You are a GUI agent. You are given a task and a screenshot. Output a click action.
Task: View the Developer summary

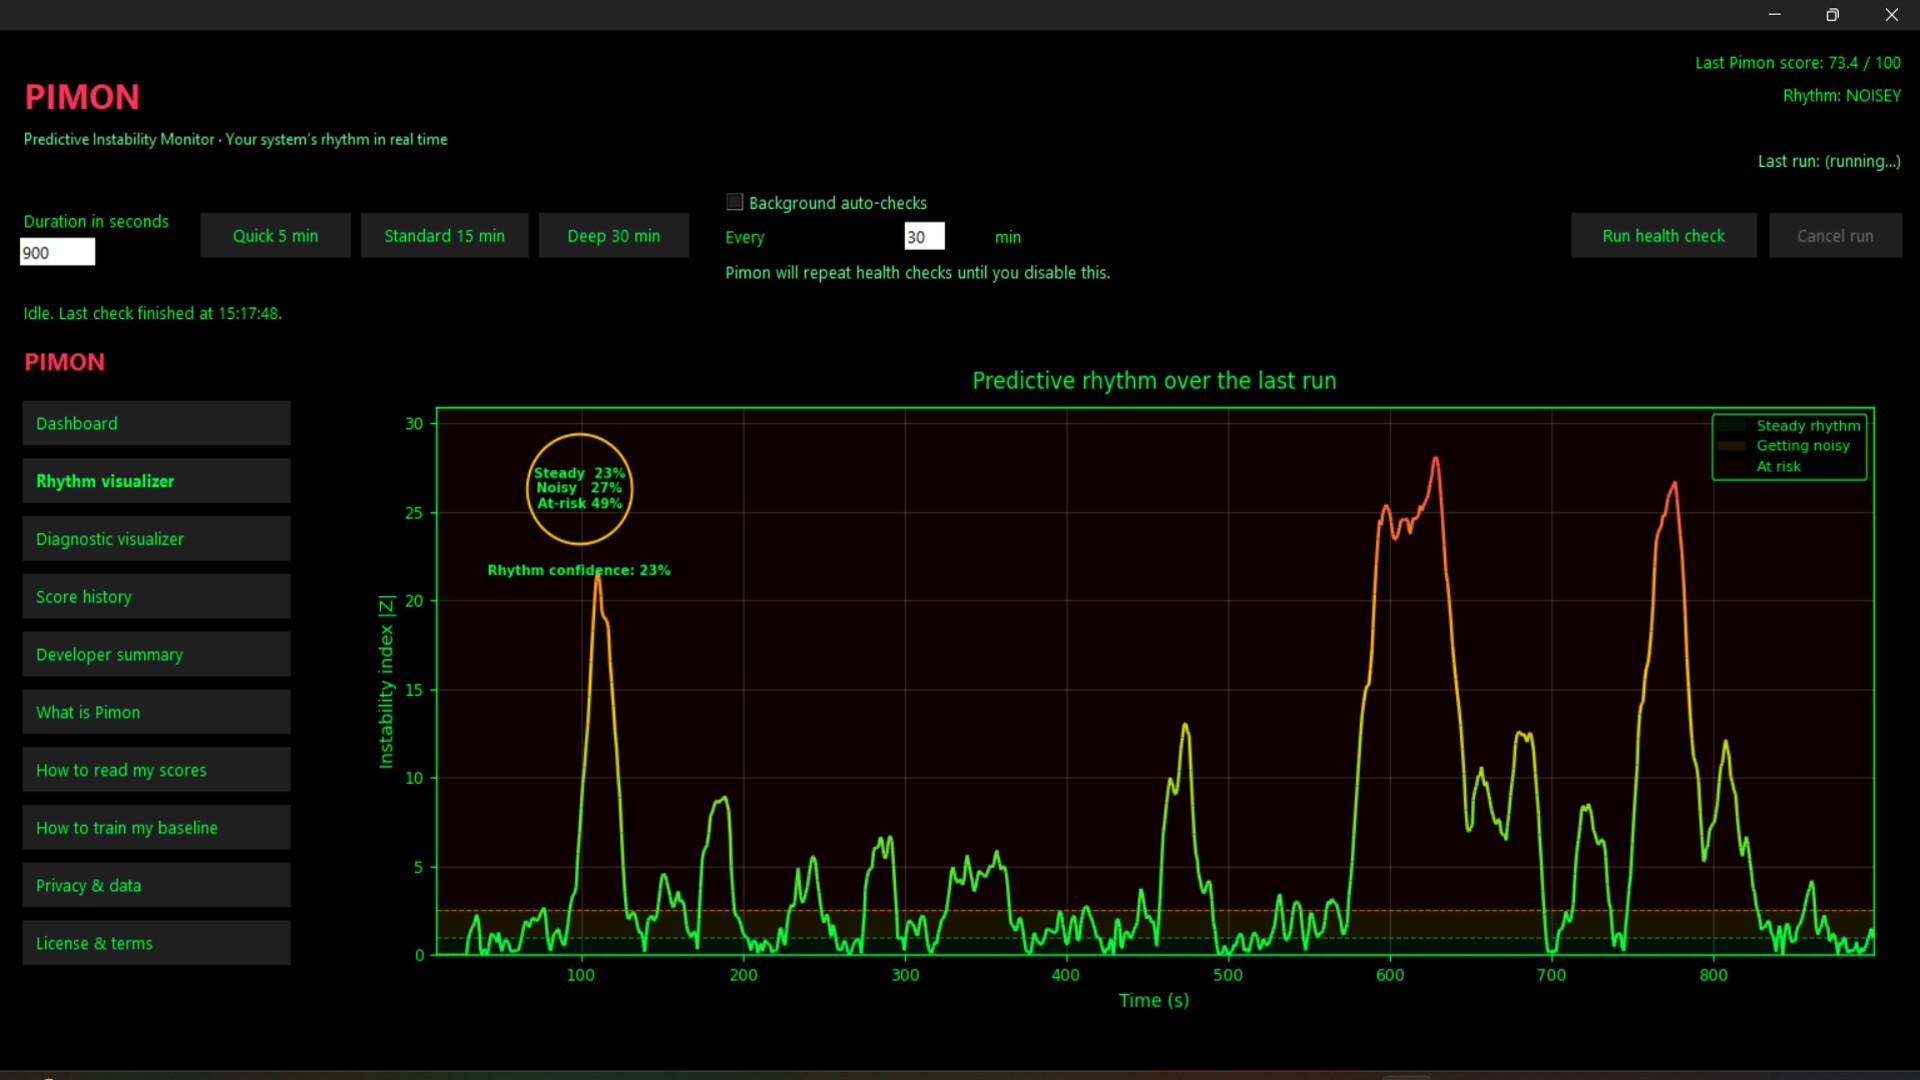[155, 654]
